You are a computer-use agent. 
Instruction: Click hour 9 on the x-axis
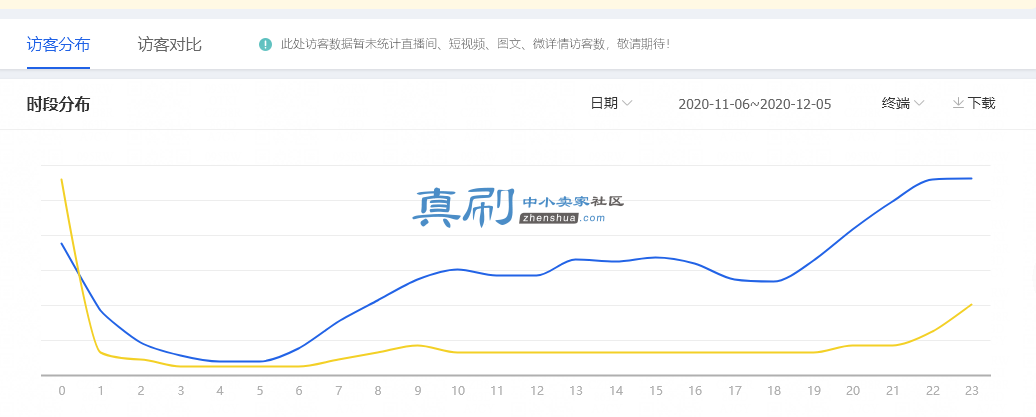pos(418,391)
